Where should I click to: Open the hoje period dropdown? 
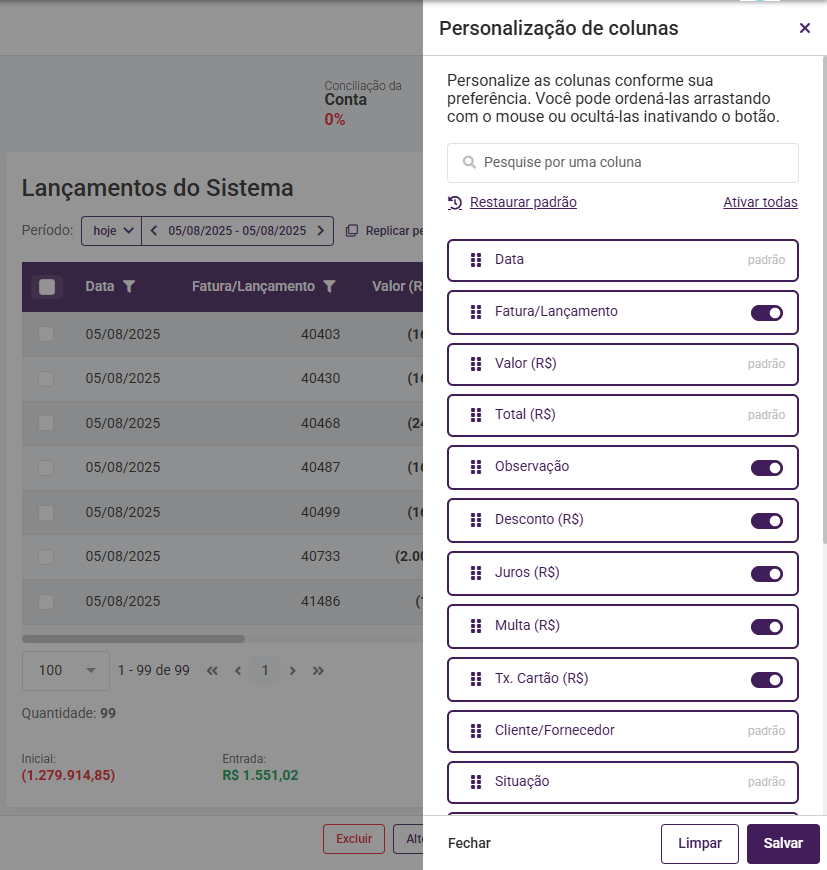click(x=111, y=231)
